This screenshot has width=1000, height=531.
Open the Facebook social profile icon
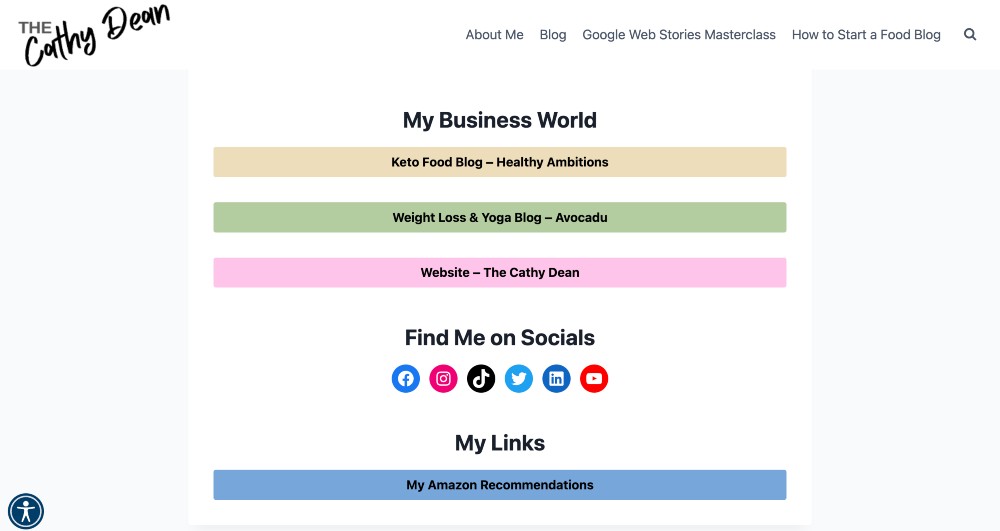coord(405,379)
